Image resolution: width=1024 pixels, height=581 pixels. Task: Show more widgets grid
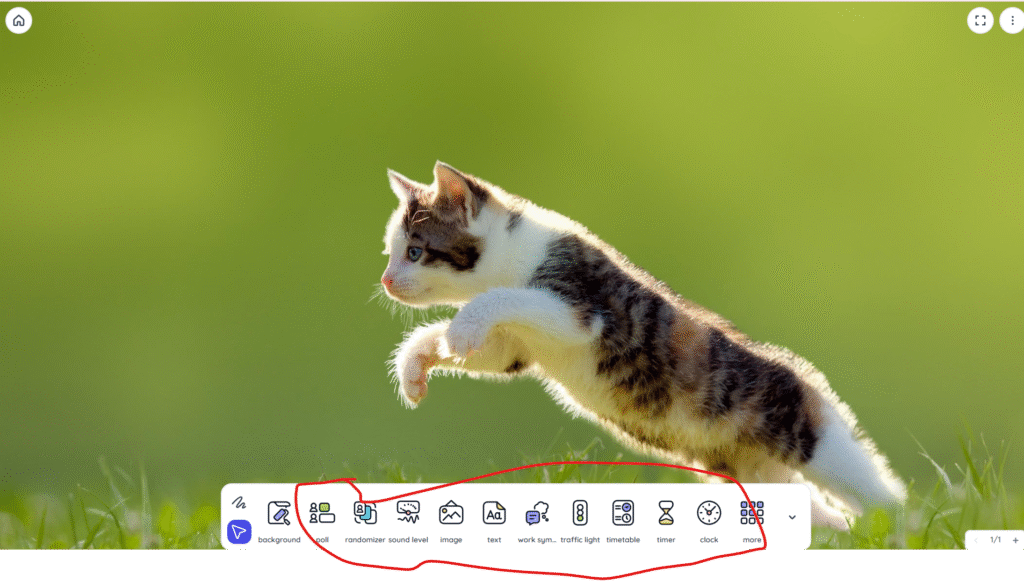[752, 514]
